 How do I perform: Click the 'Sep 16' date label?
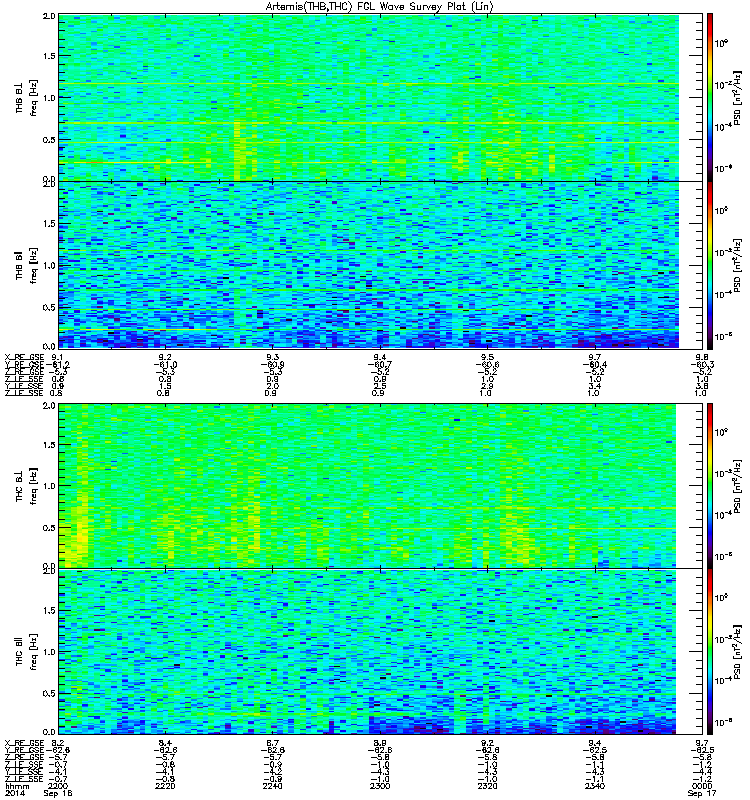pyautogui.click(x=58, y=793)
